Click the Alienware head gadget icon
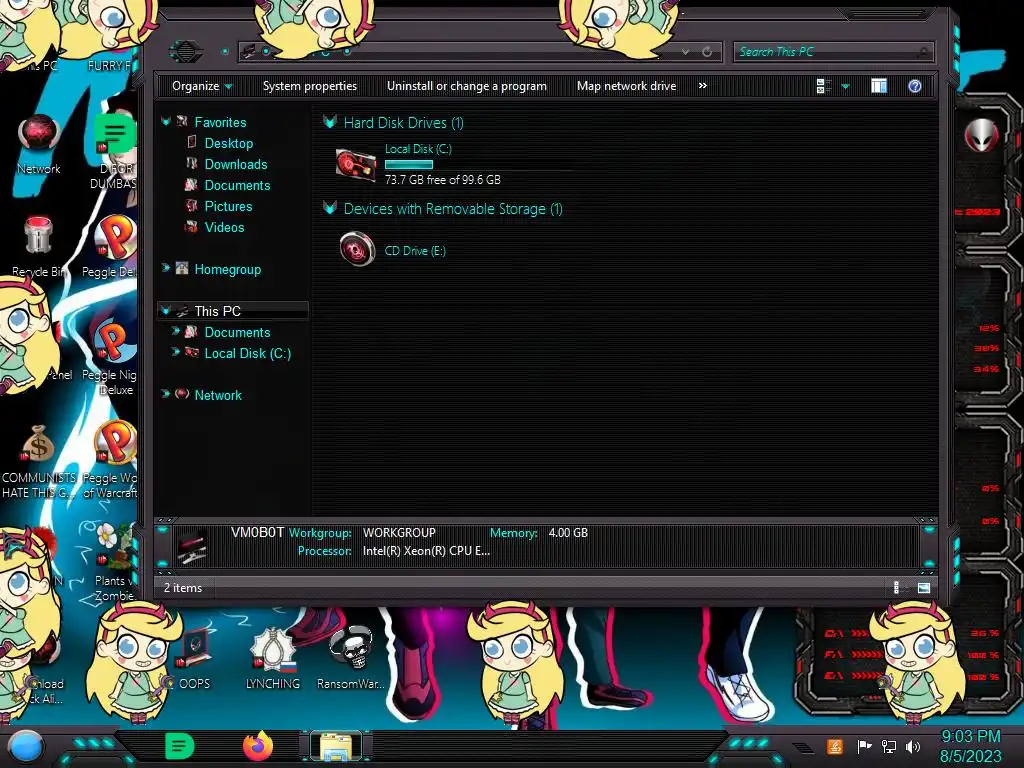The image size is (1024, 768). [x=981, y=135]
